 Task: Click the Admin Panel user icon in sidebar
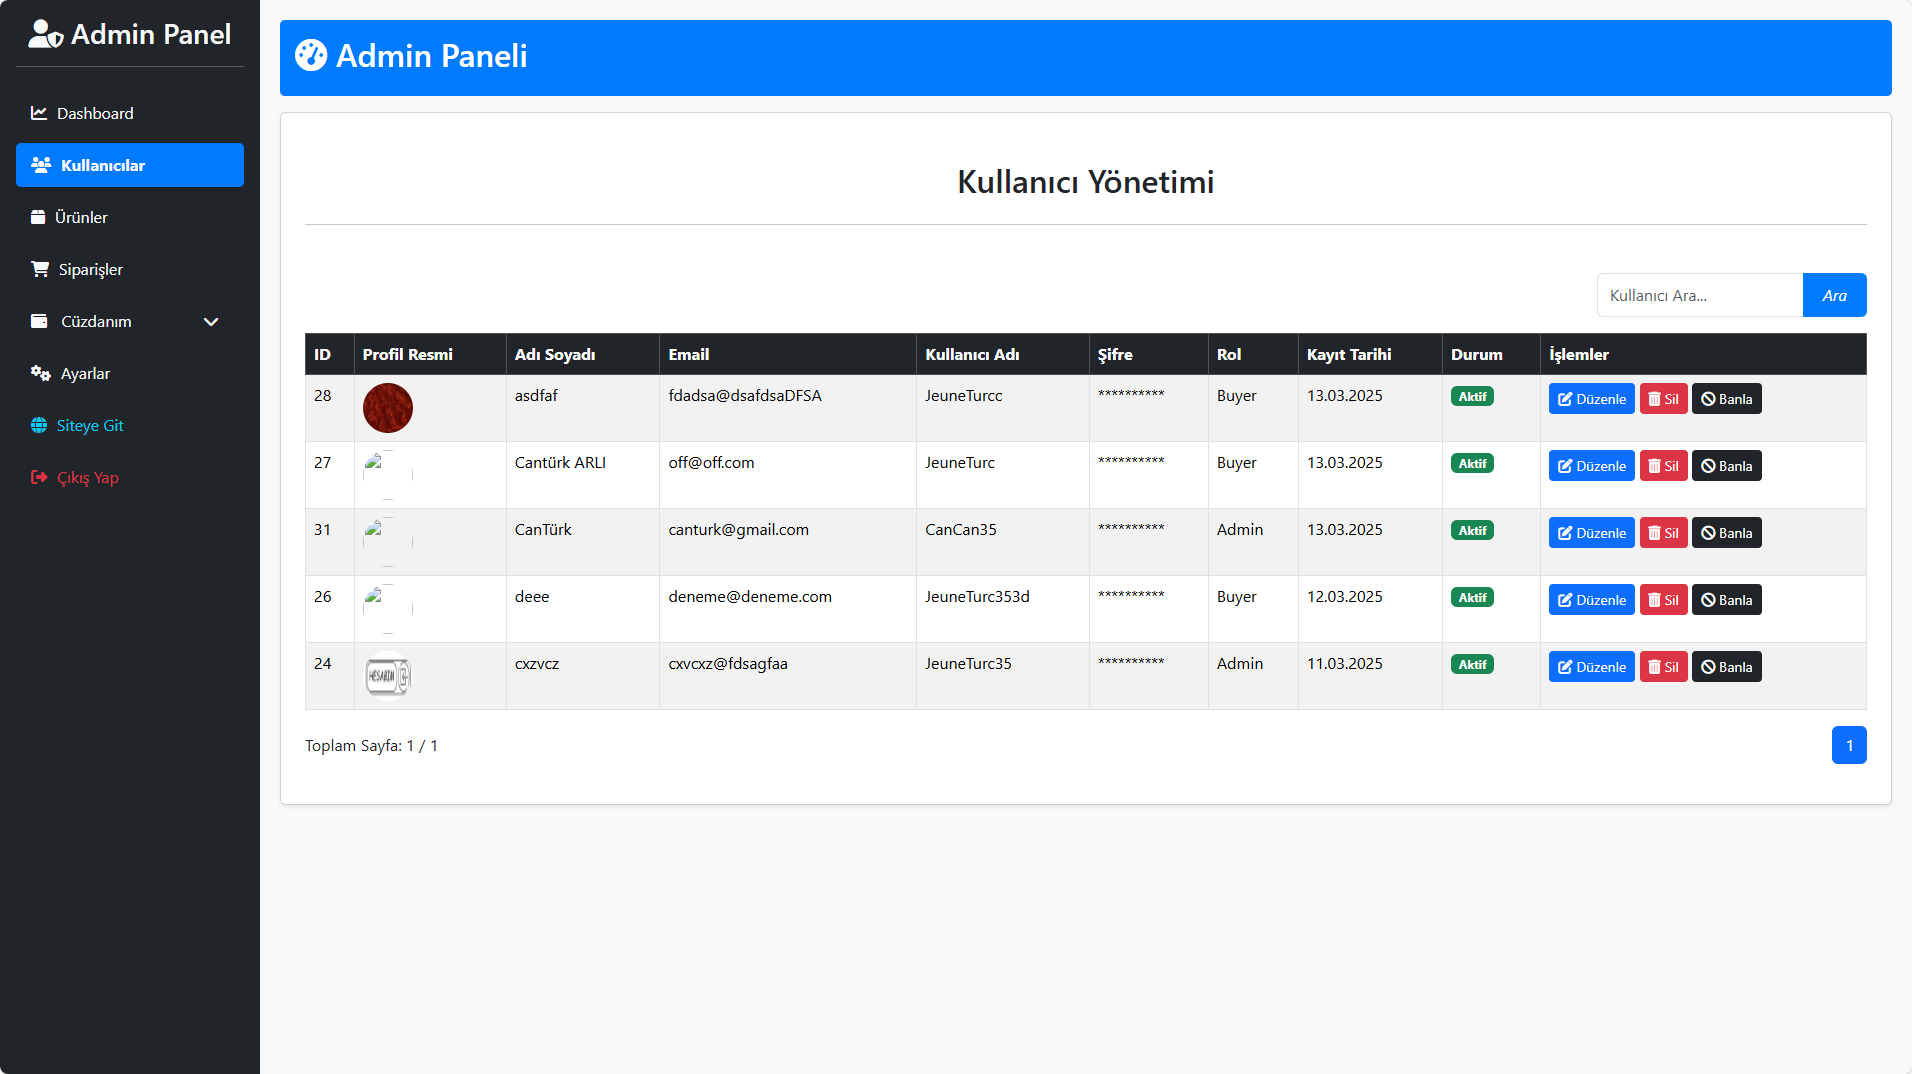(x=46, y=34)
